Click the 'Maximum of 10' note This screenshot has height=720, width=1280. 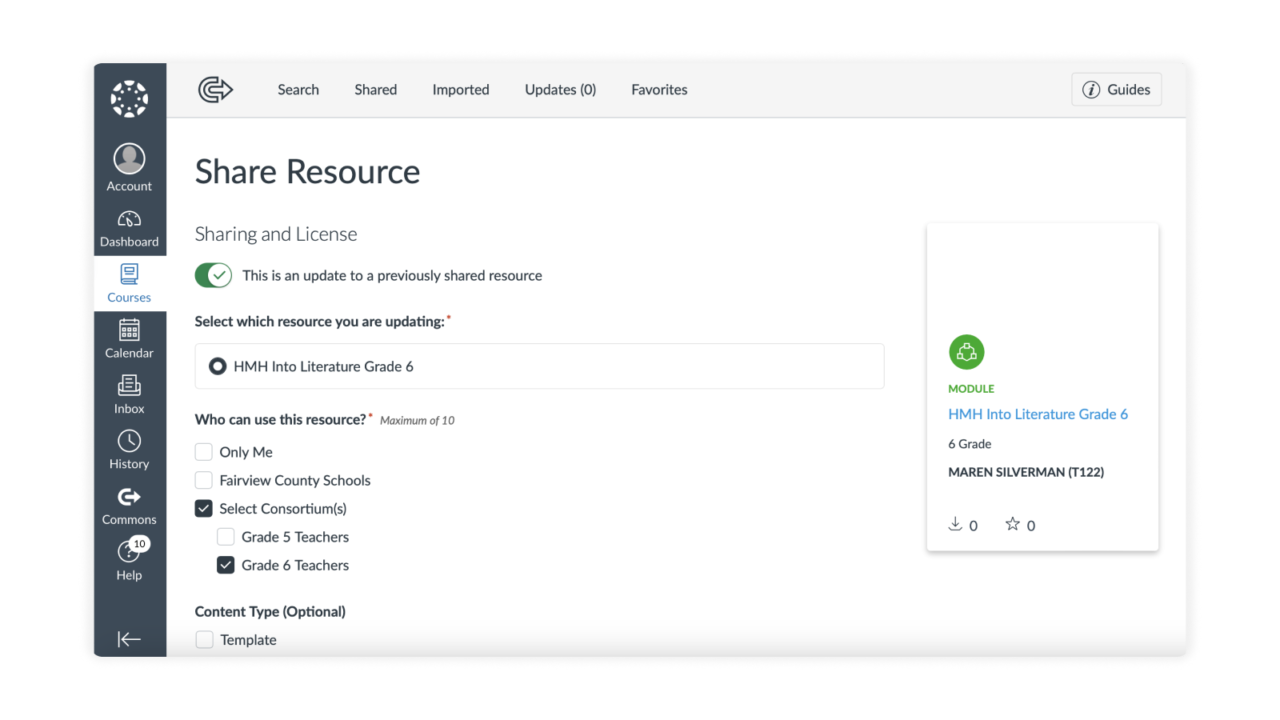click(x=417, y=421)
